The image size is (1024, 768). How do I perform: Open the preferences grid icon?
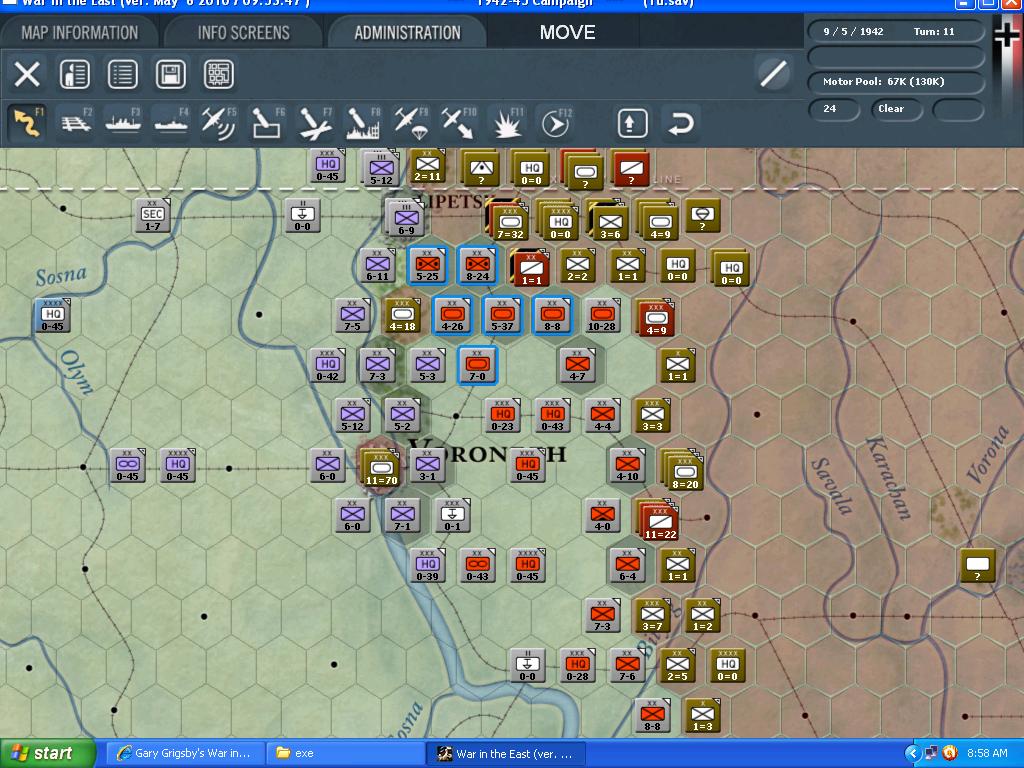click(x=218, y=74)
